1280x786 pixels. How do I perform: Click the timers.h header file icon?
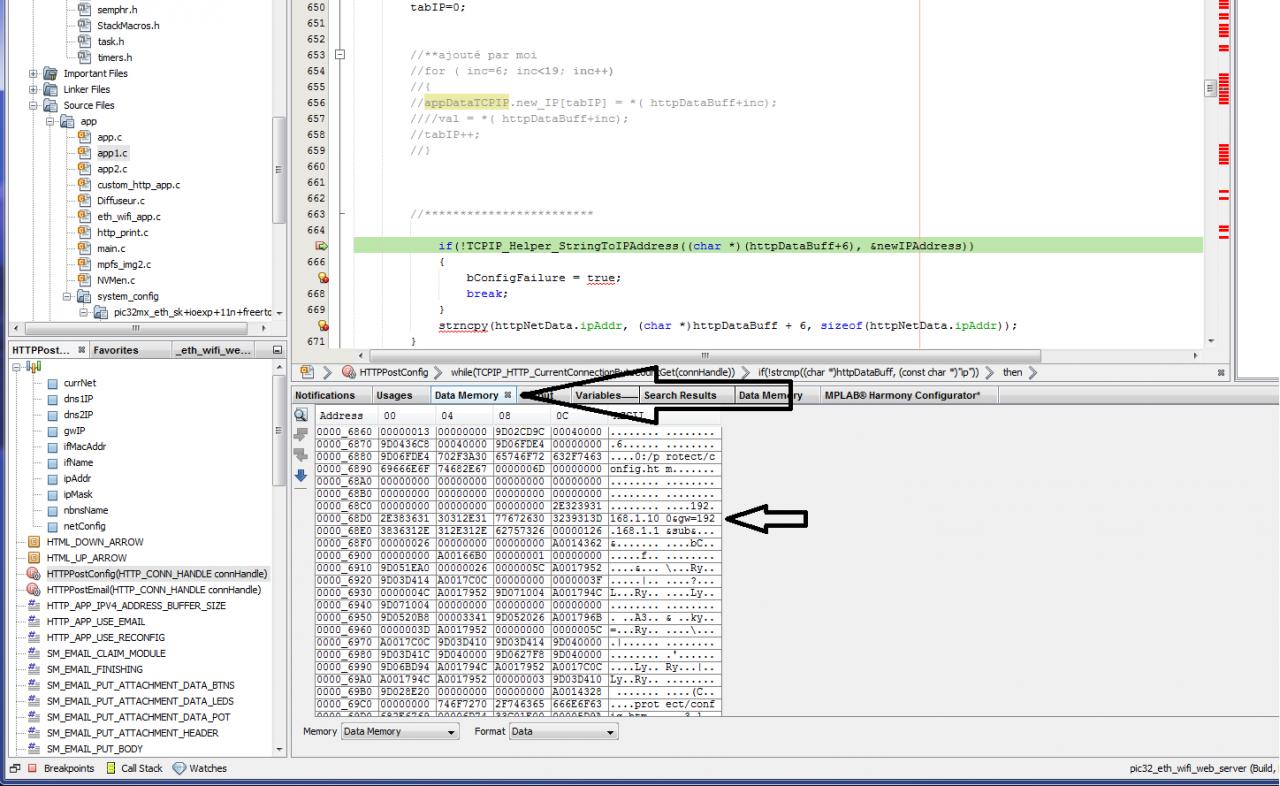84,57
